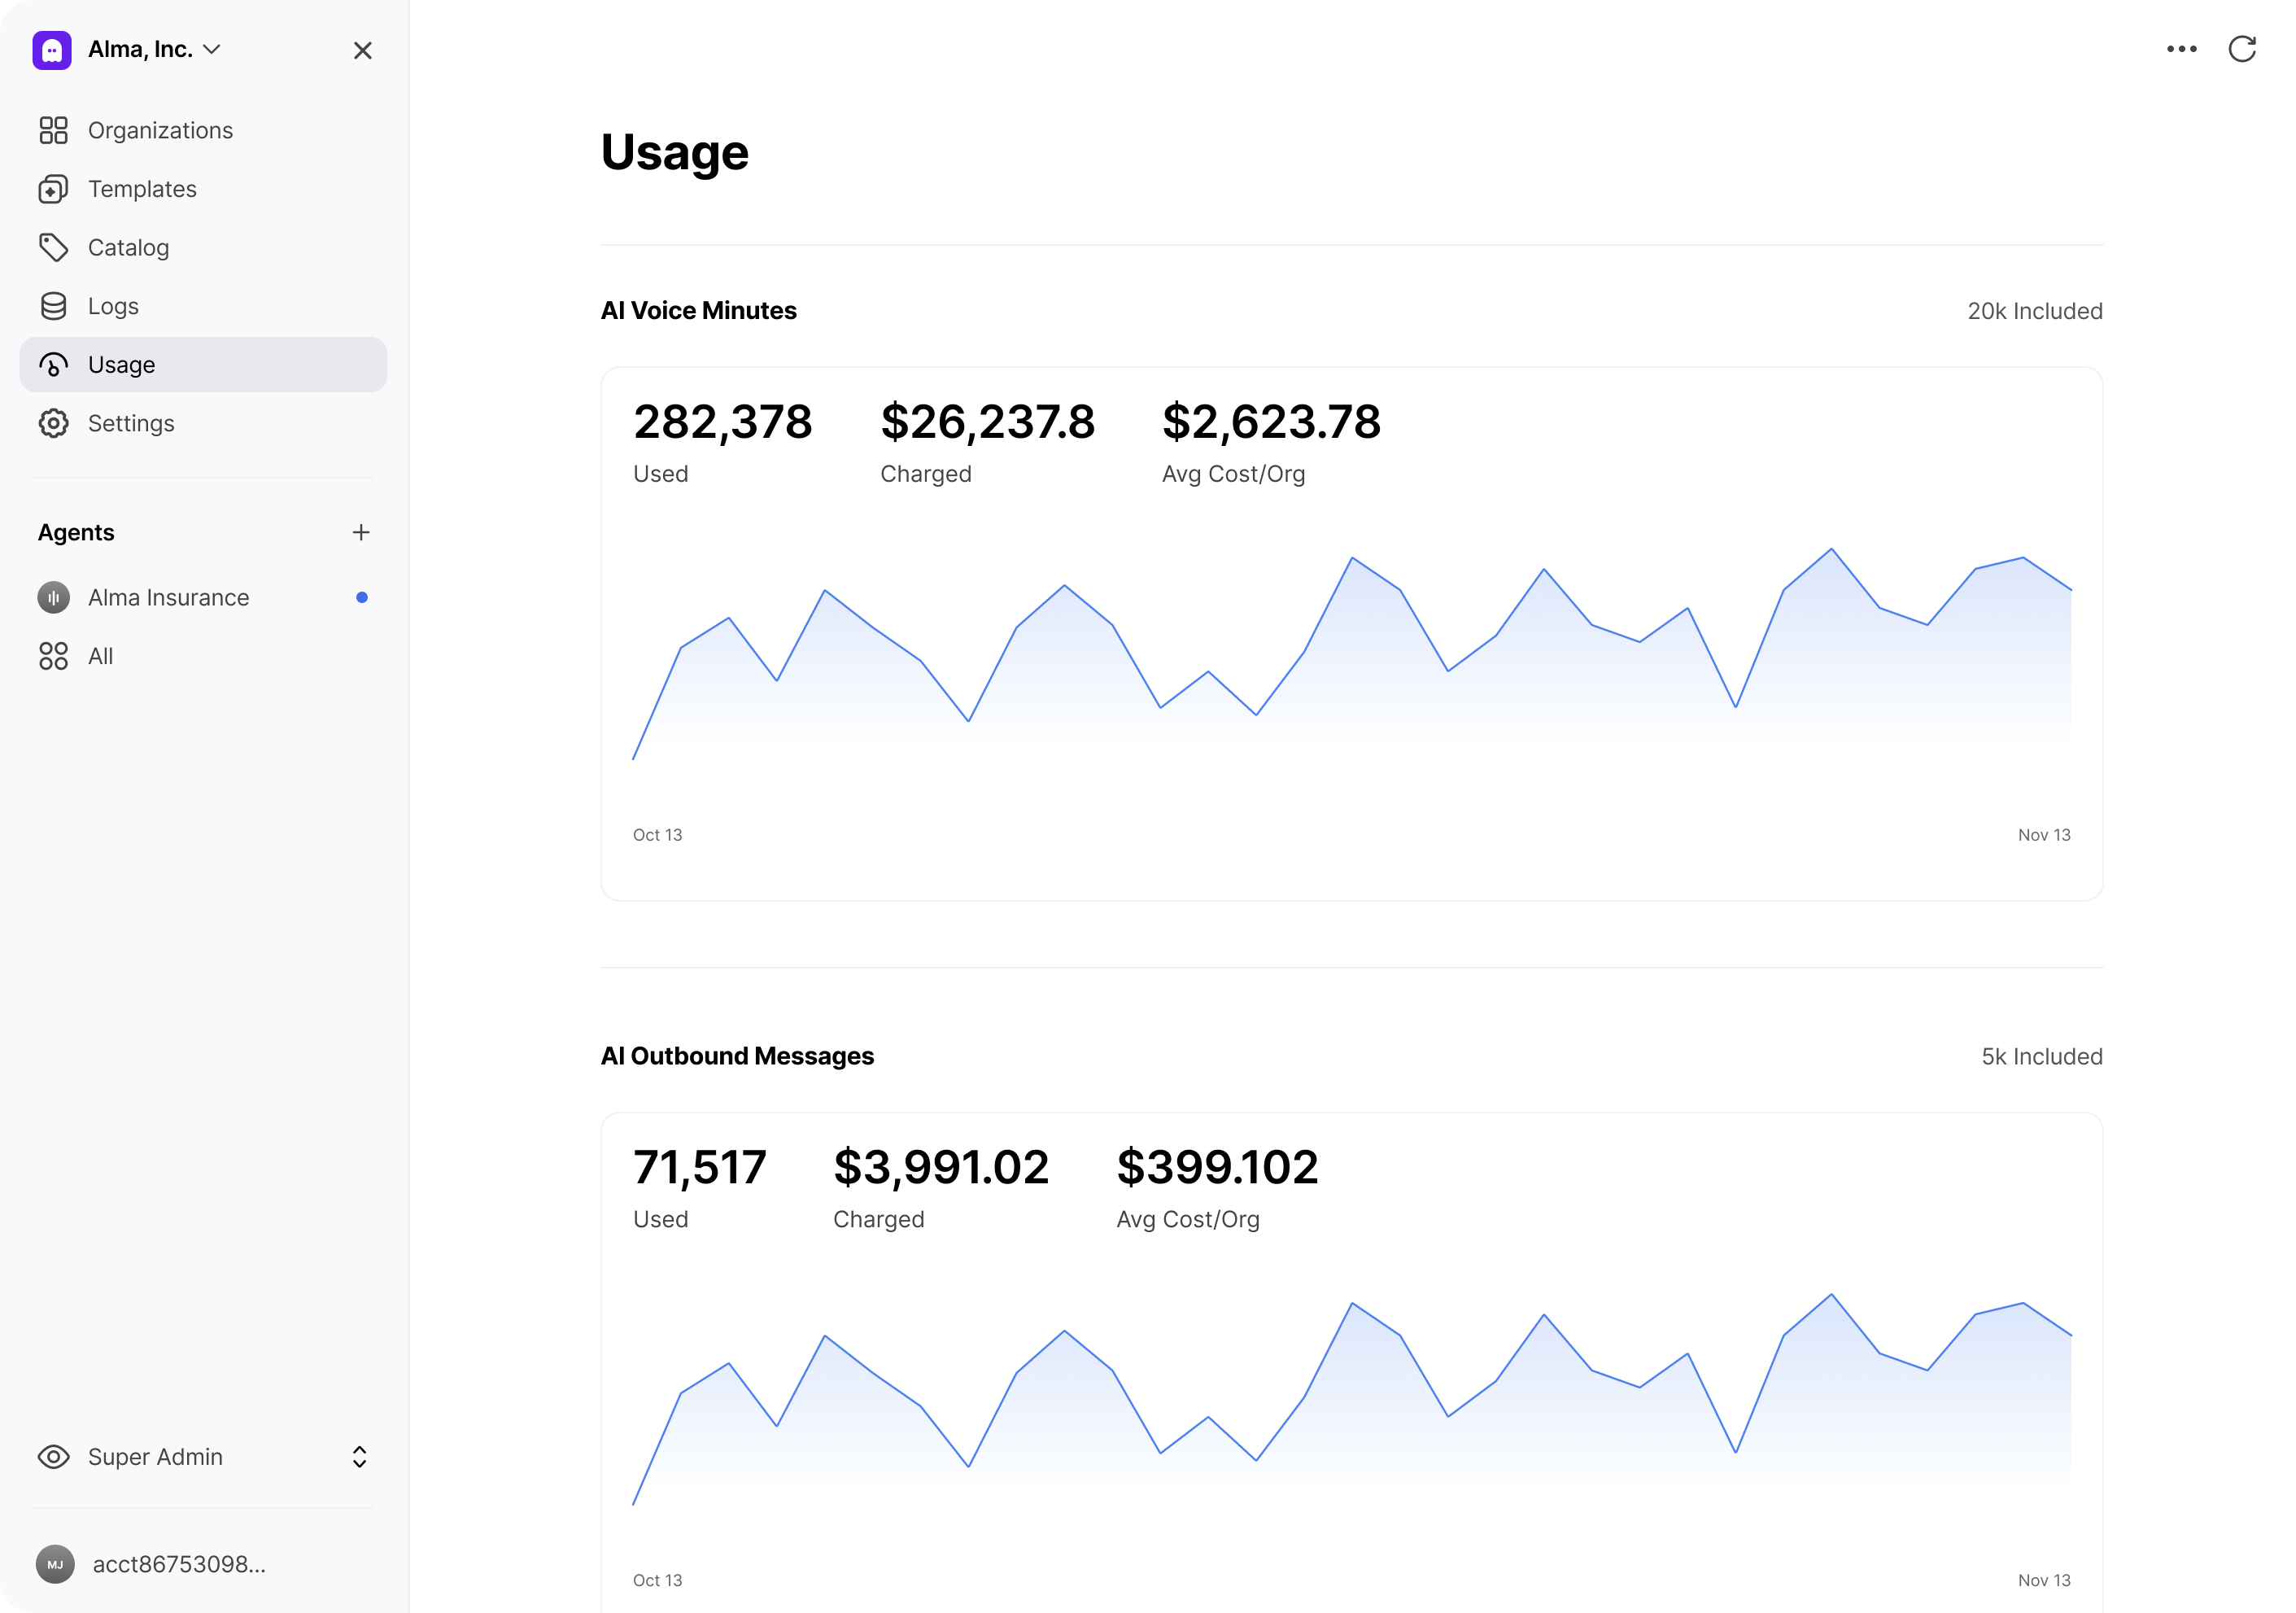Viewport: 2296px width, 1613px height.
Task: Open the Logs page
Action: [113, 306]
